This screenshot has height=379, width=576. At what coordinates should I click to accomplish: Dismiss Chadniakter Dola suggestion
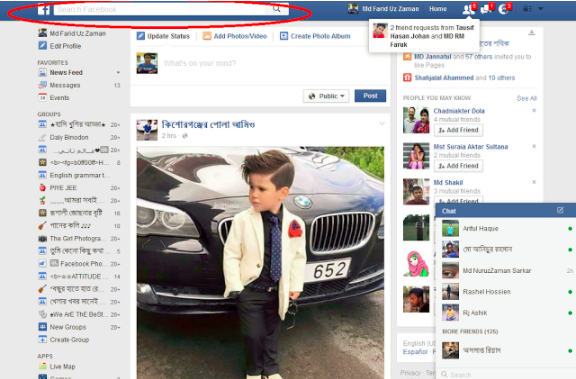(x=534, y=111)
